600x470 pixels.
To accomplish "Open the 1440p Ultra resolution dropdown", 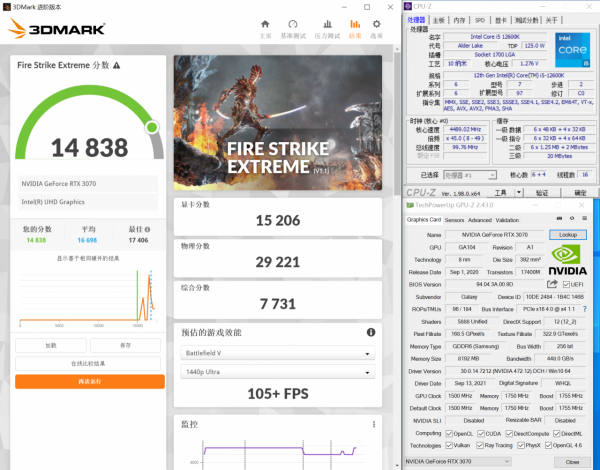I will pos(277,372).
